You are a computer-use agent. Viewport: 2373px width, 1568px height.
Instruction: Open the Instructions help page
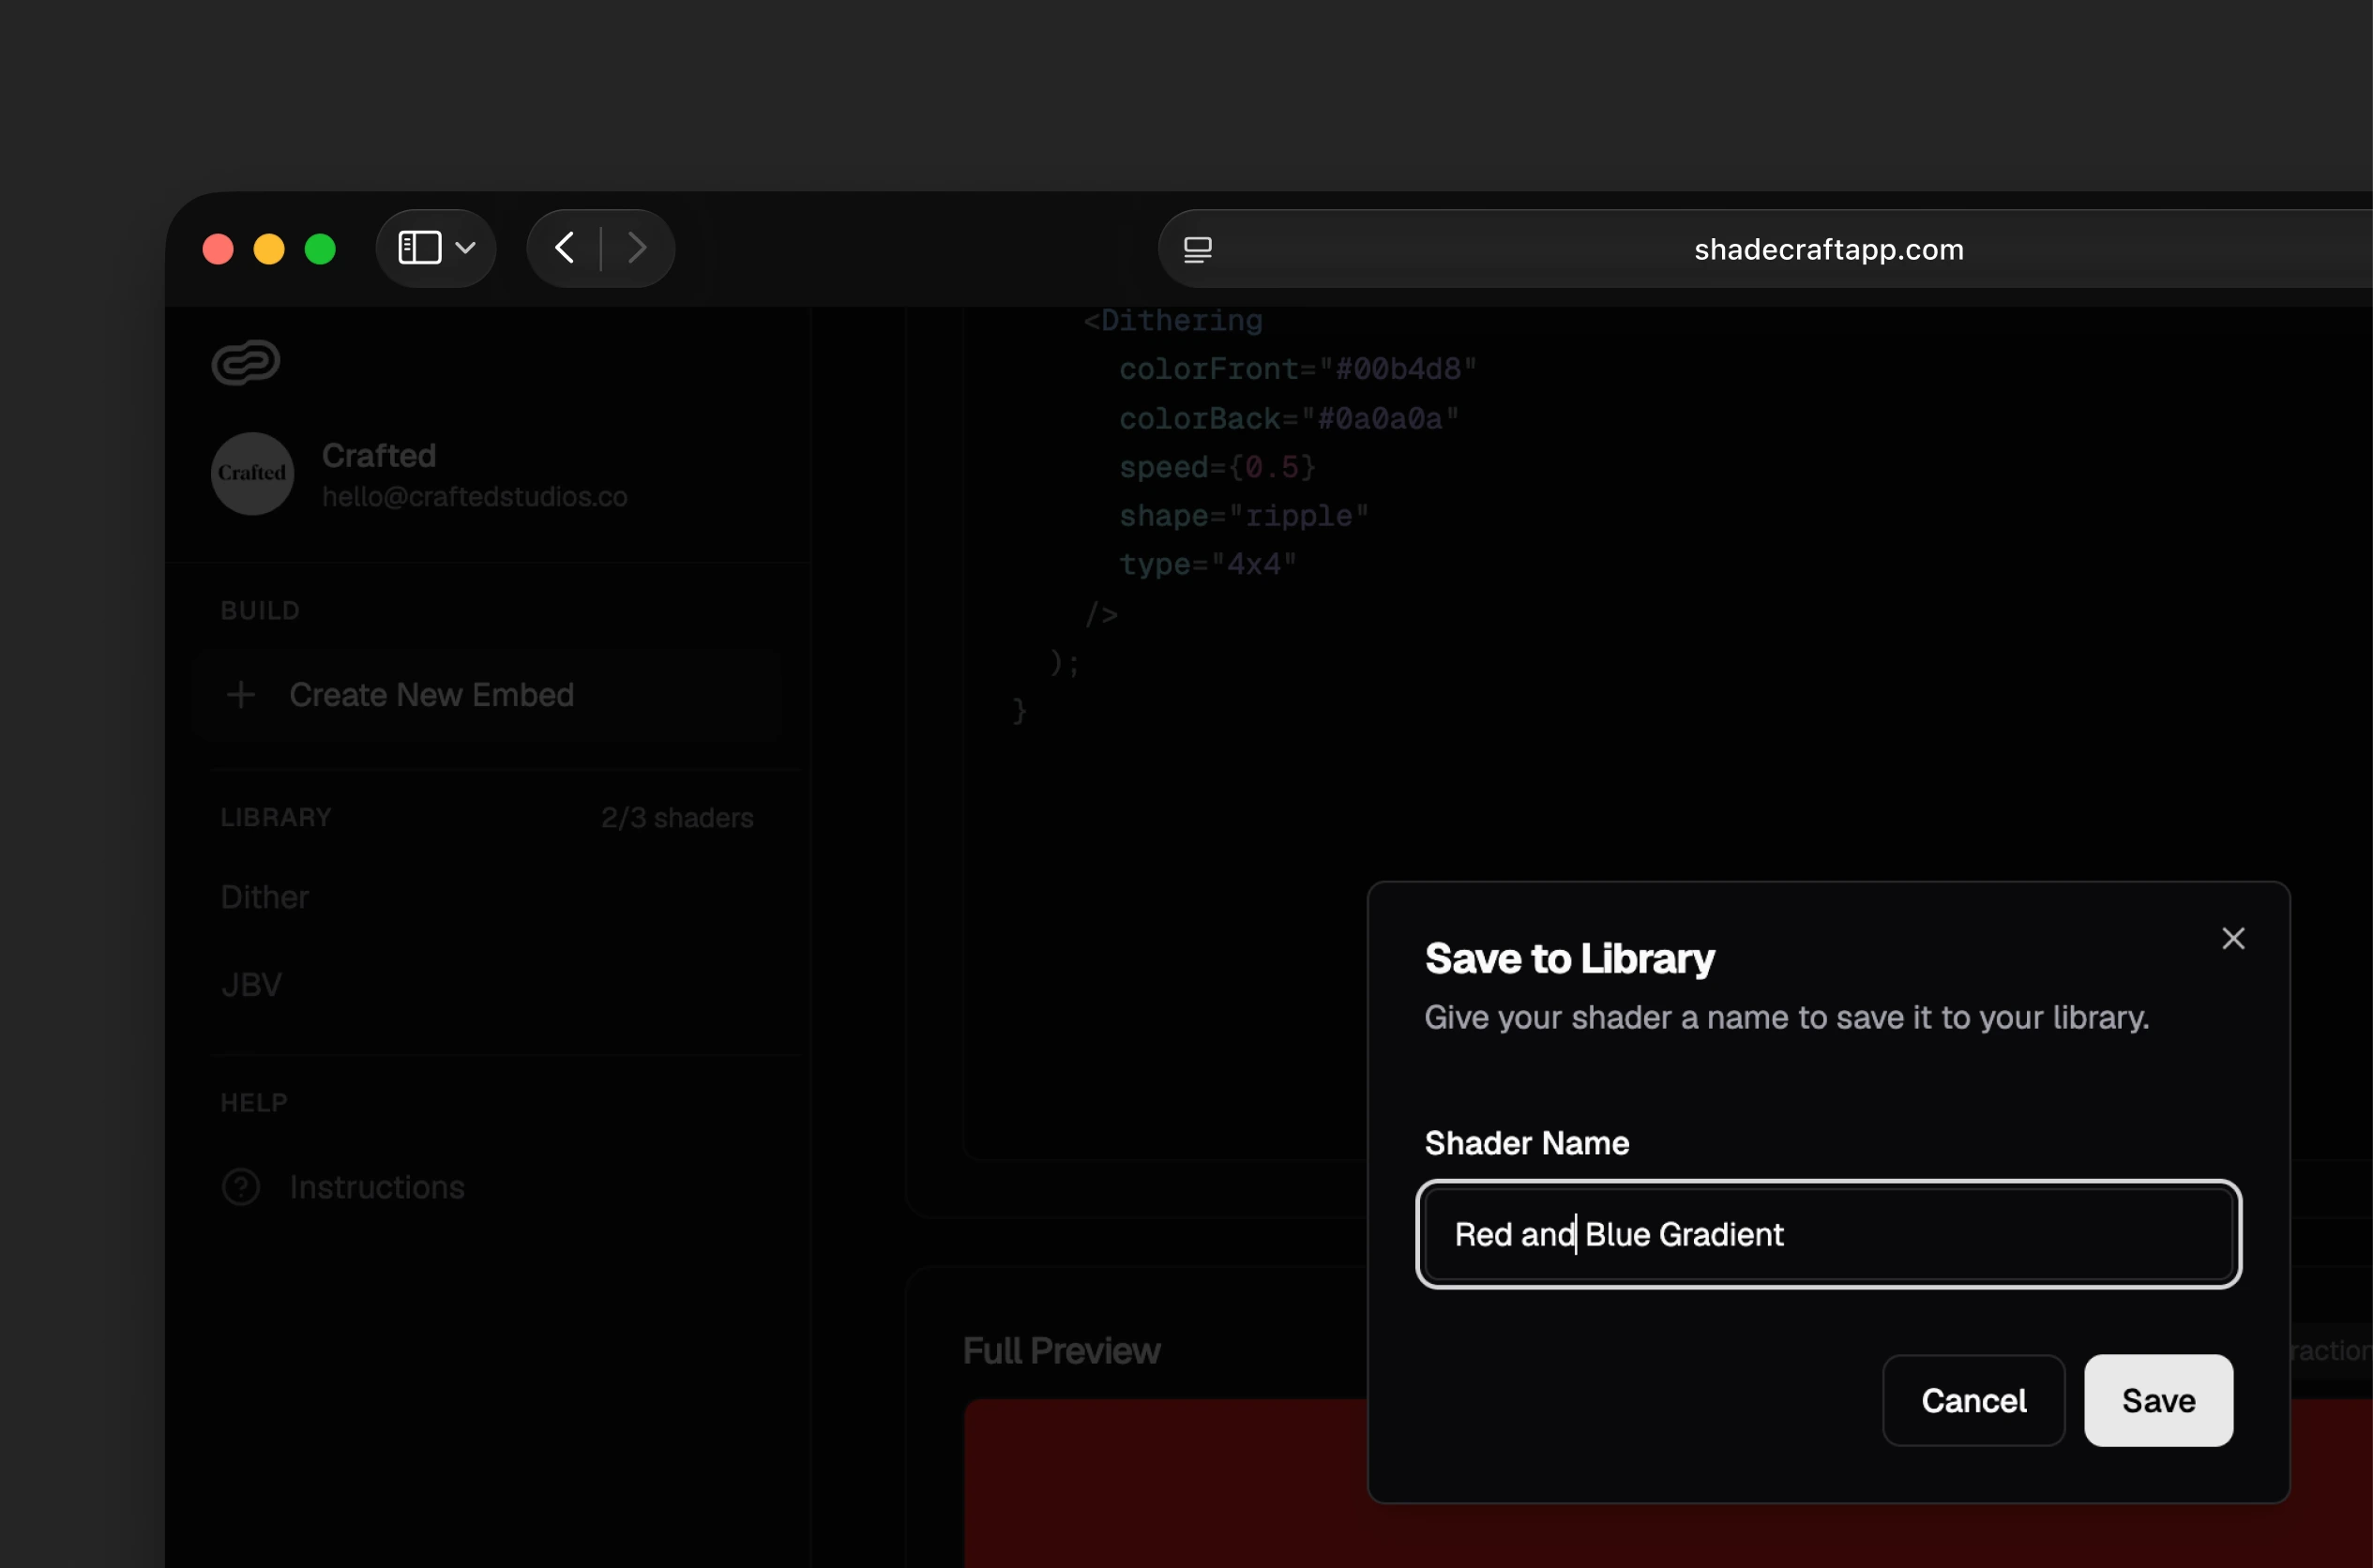tap(377, 1187)
